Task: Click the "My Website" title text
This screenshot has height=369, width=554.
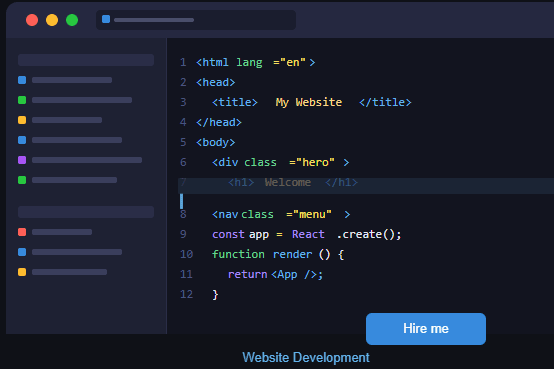Action: (x=309, y=102)
